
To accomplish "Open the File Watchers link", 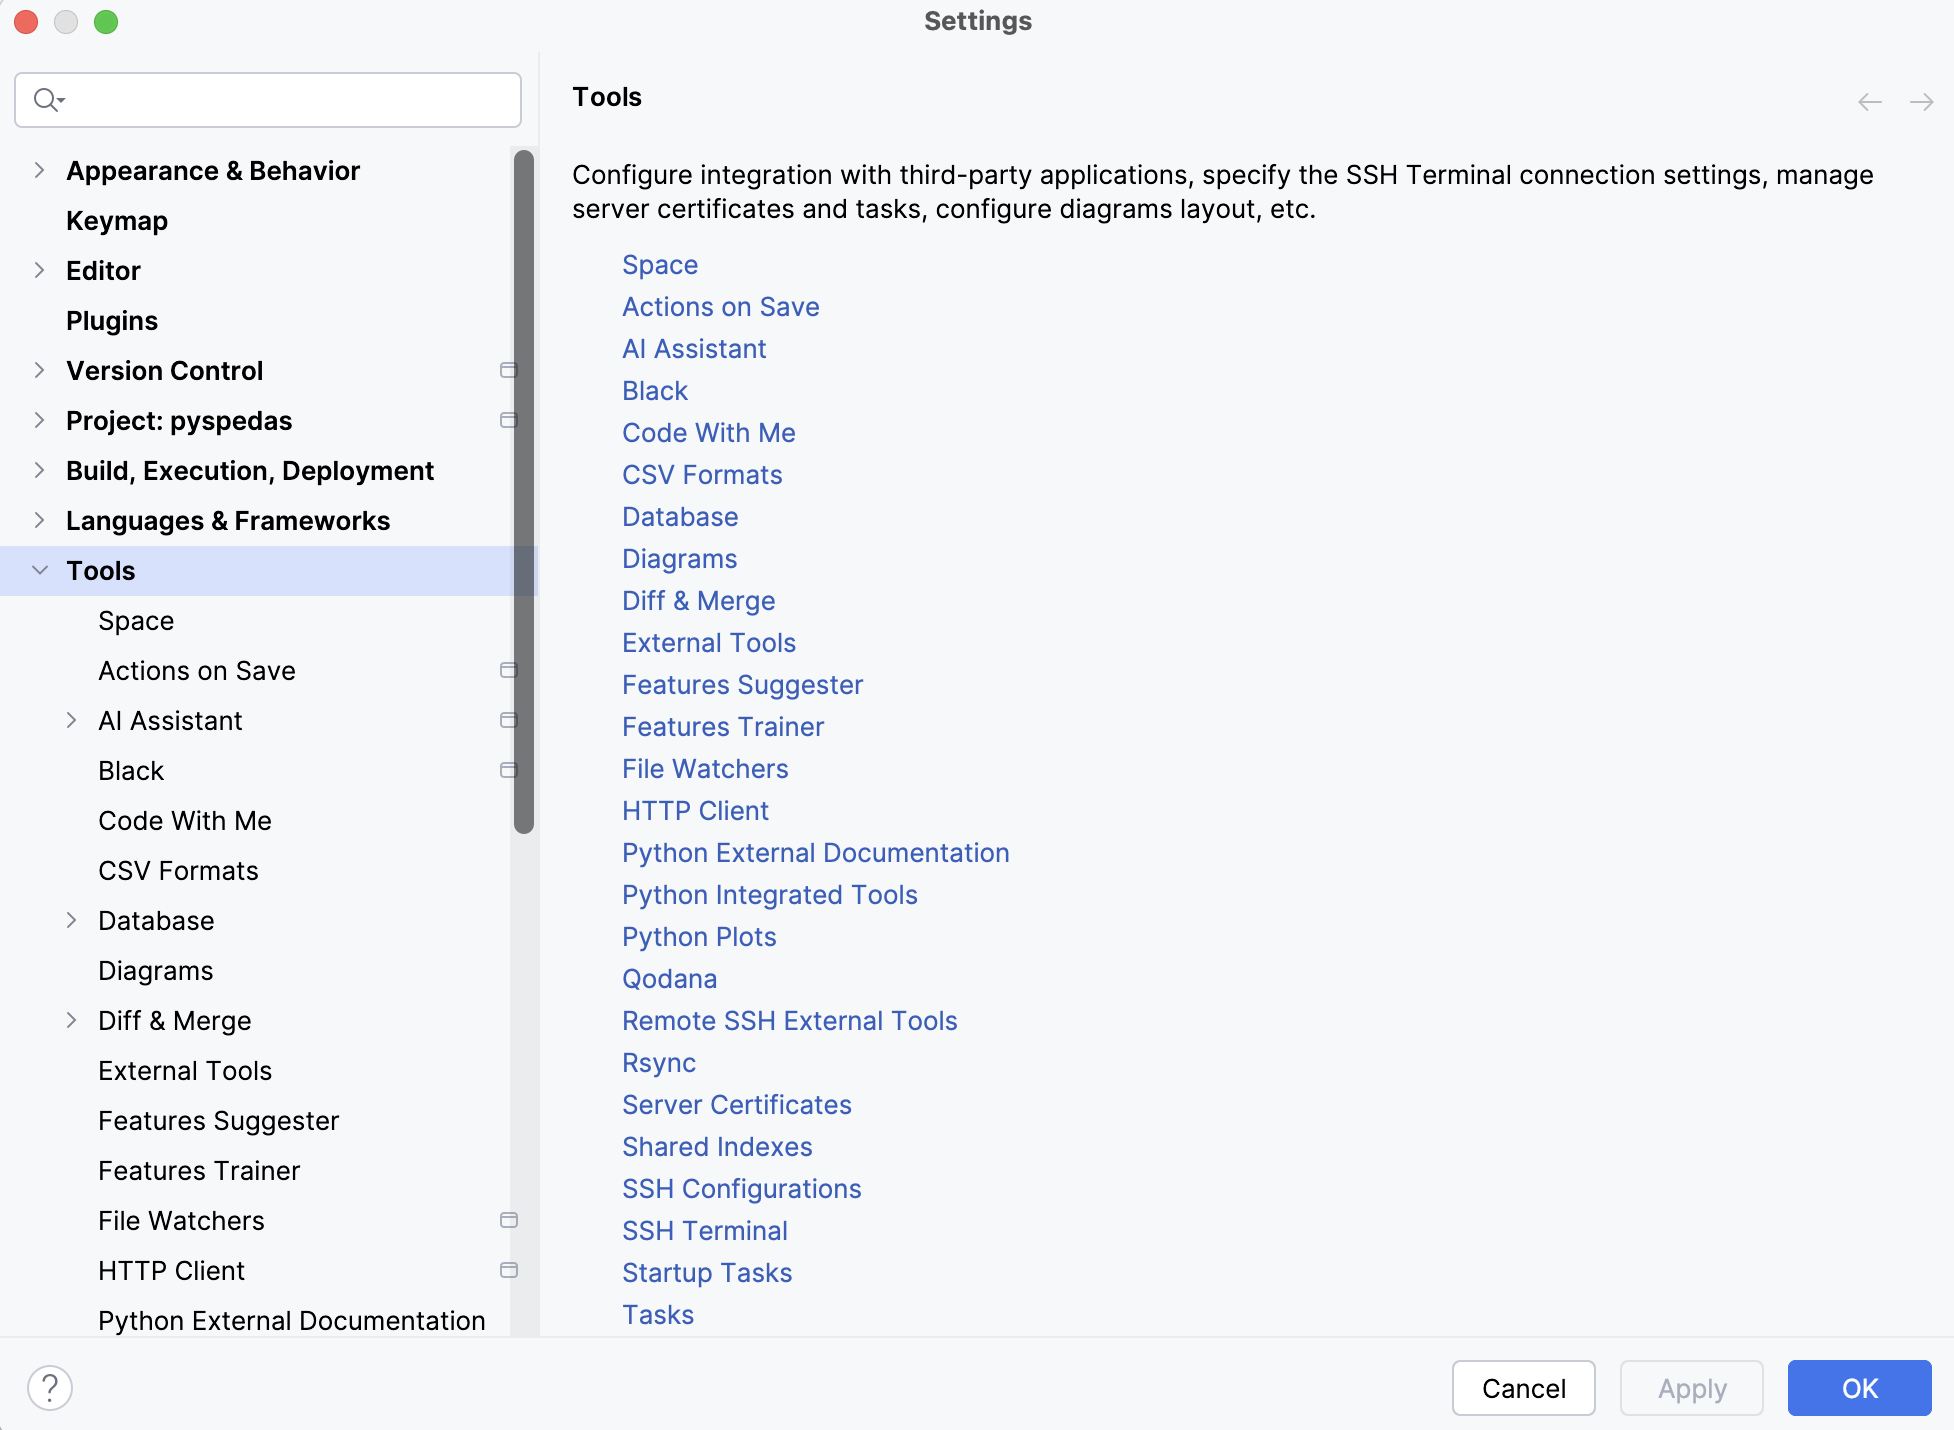I will (705, 769).
